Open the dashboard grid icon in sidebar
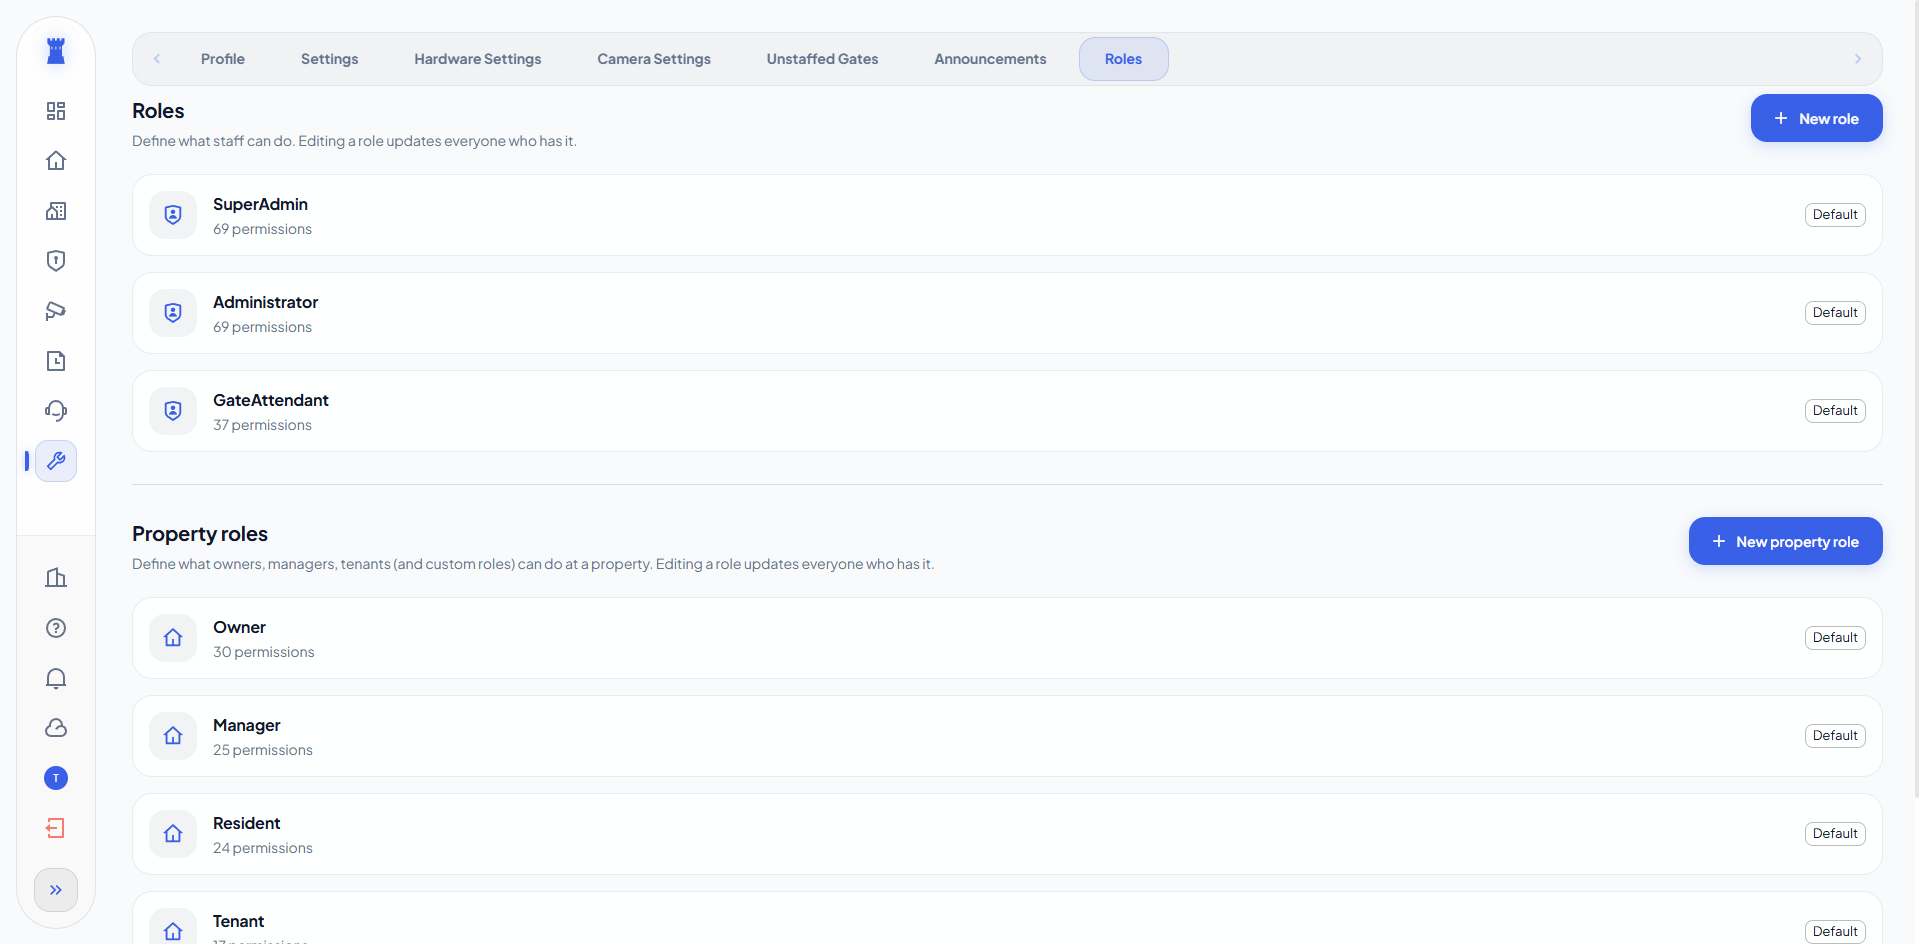The image size is (1919, 944). (x=56, y=111)
